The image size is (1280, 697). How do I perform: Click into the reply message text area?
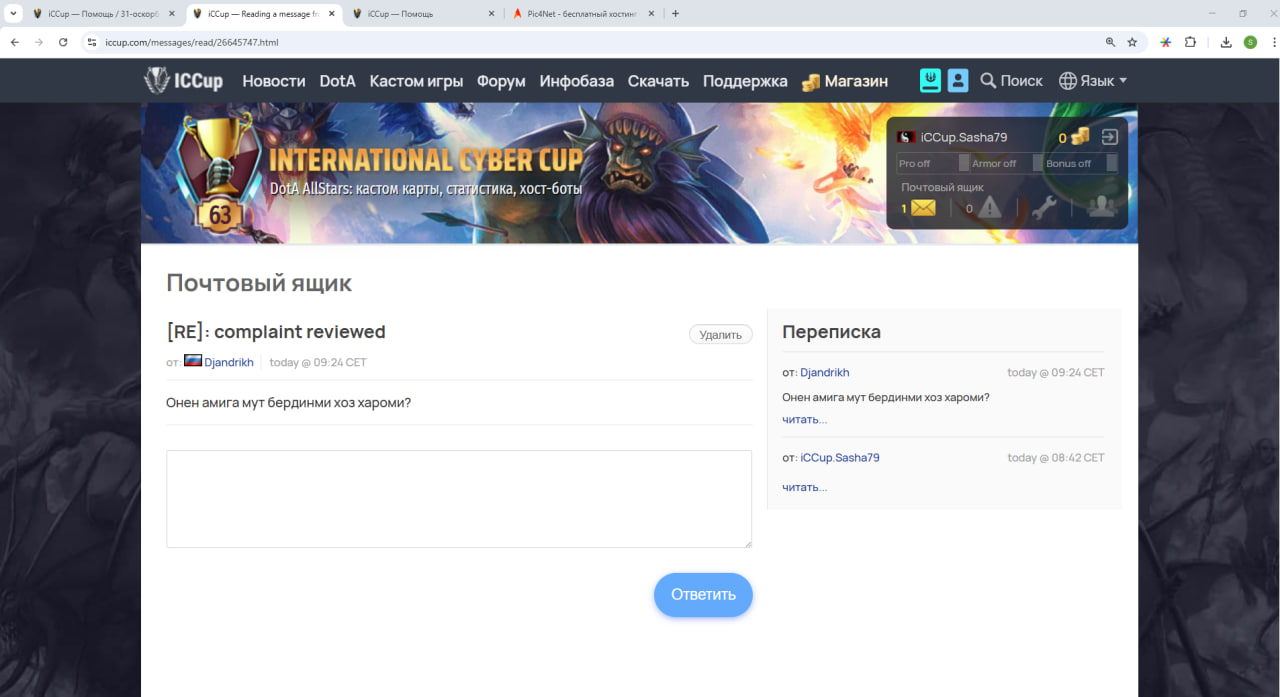[459, 499]
